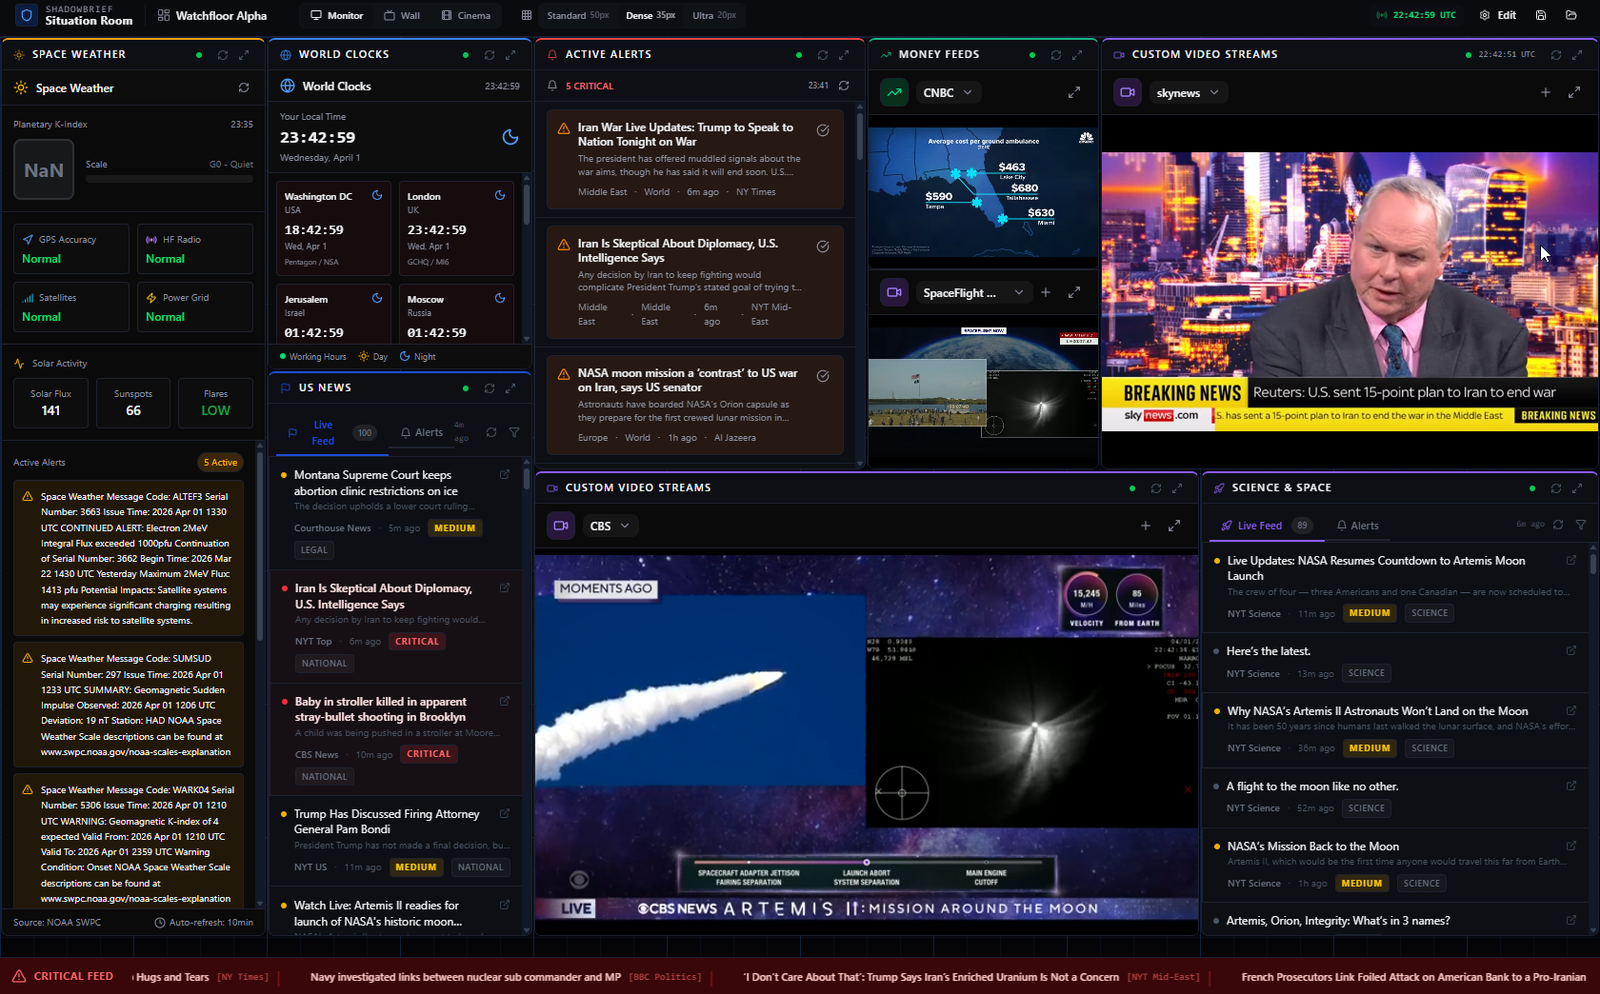This screenshot has width=1600, height=994.
Task: Click the CNBC ambulance cost map video
Action: coord(983,193)
